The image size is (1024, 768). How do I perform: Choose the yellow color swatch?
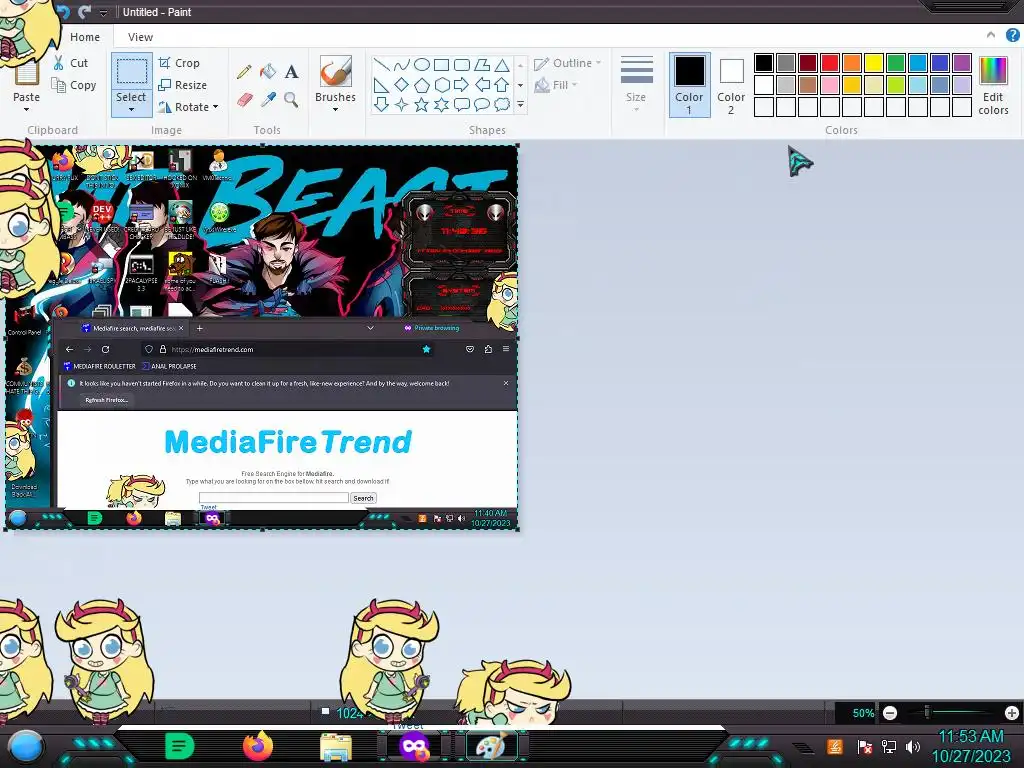point(874,63)
